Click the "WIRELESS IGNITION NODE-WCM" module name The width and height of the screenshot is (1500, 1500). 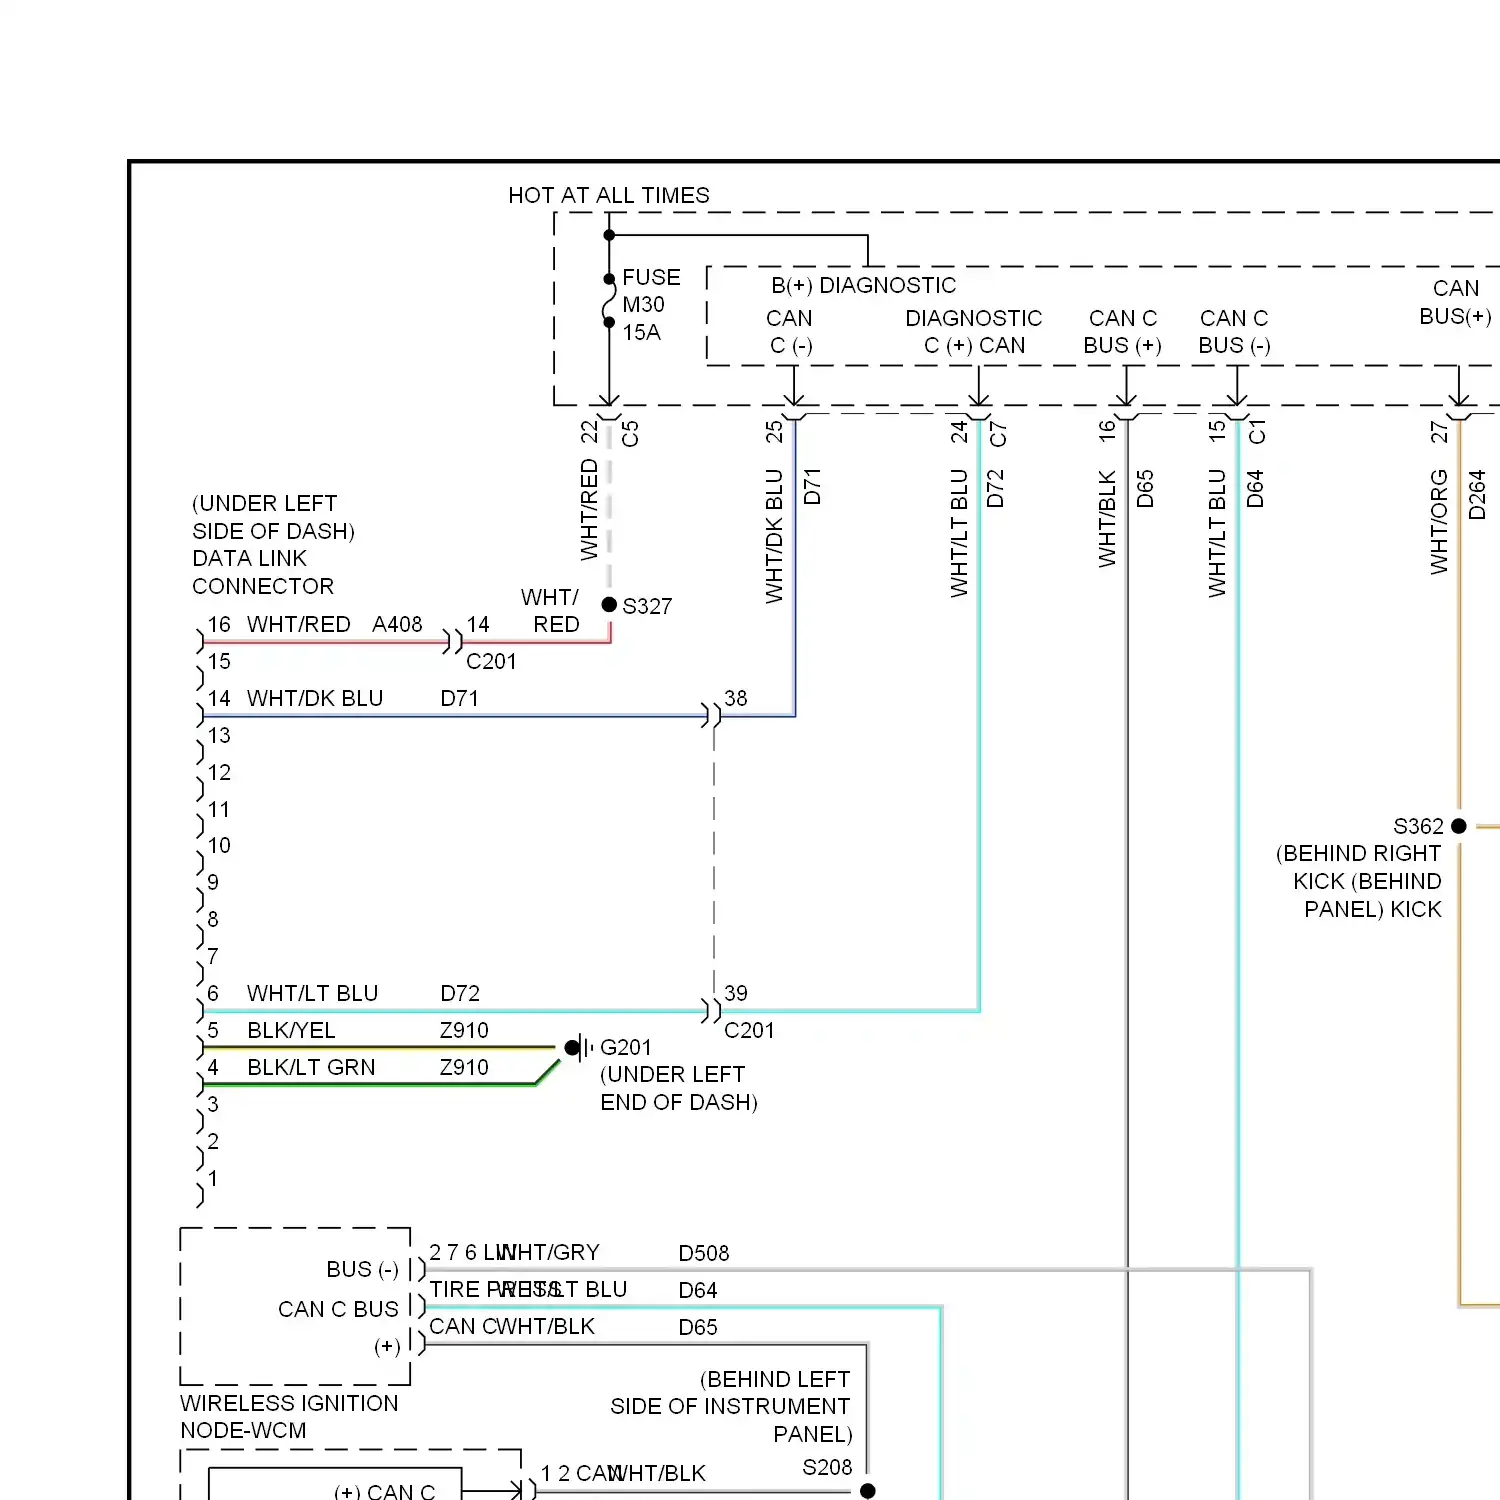pyautogui.click(x=289, y=1417)
